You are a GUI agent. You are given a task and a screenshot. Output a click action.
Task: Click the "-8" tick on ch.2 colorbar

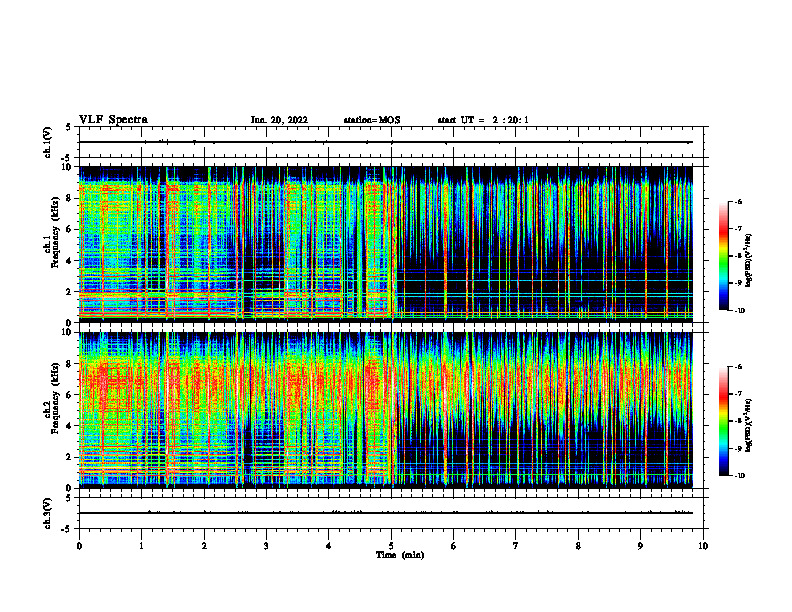(738, 421)
